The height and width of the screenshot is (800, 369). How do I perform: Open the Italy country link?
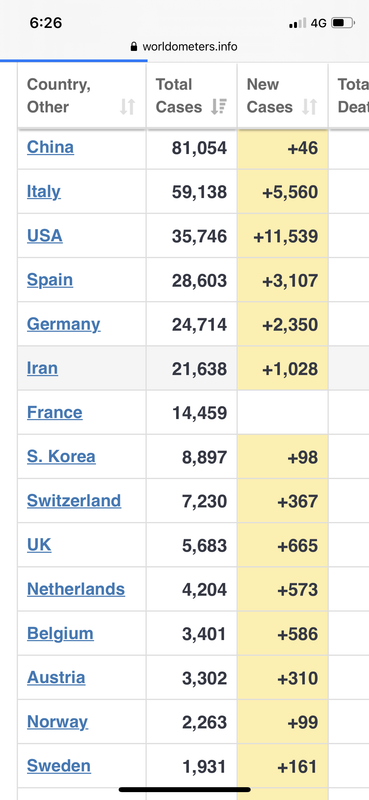pyautogui.click(x=43, y=192)
